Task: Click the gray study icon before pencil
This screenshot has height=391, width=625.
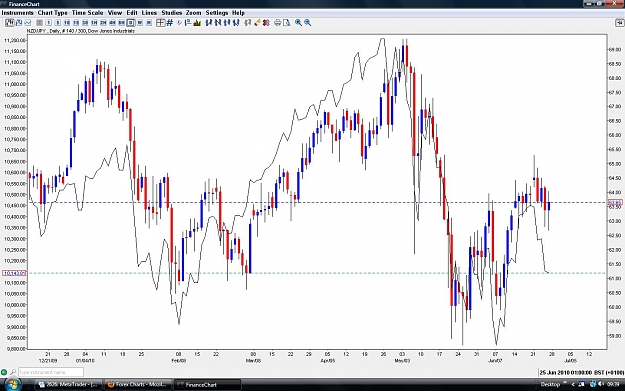Action: pyautogui.click(x=247, y=23)
